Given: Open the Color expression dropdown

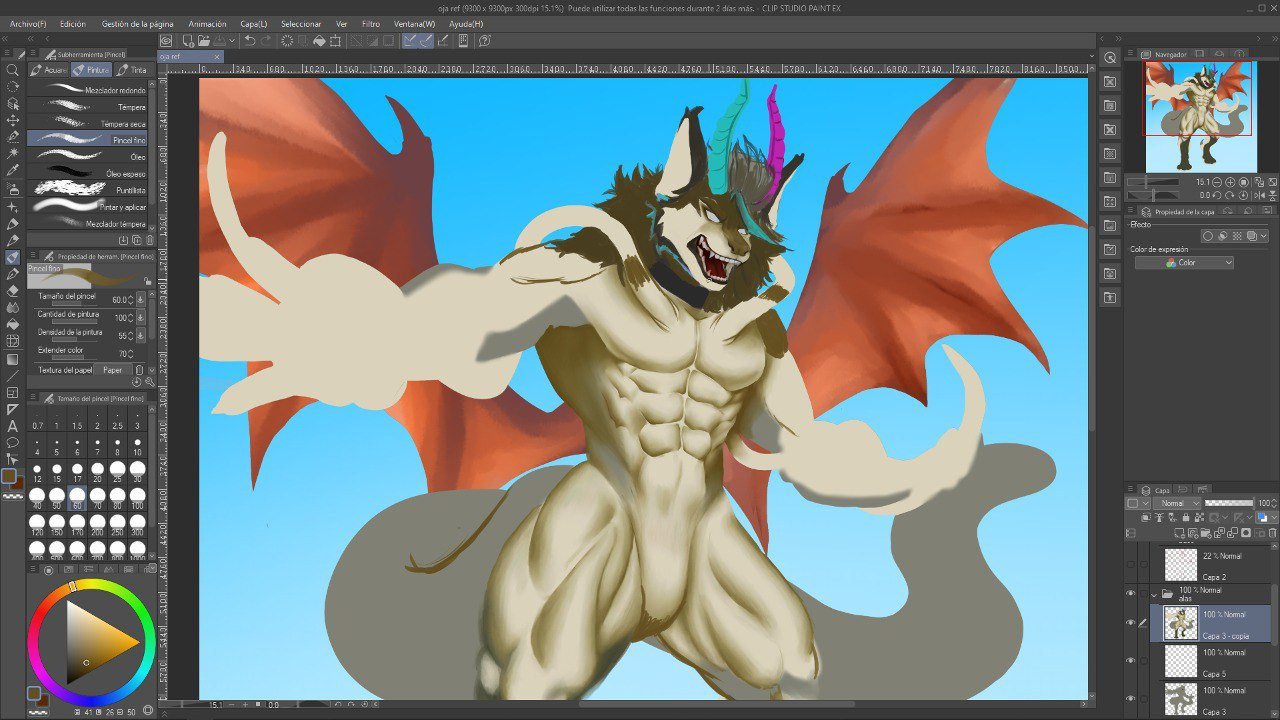Looking at the screenshot, I should 1184,263.
